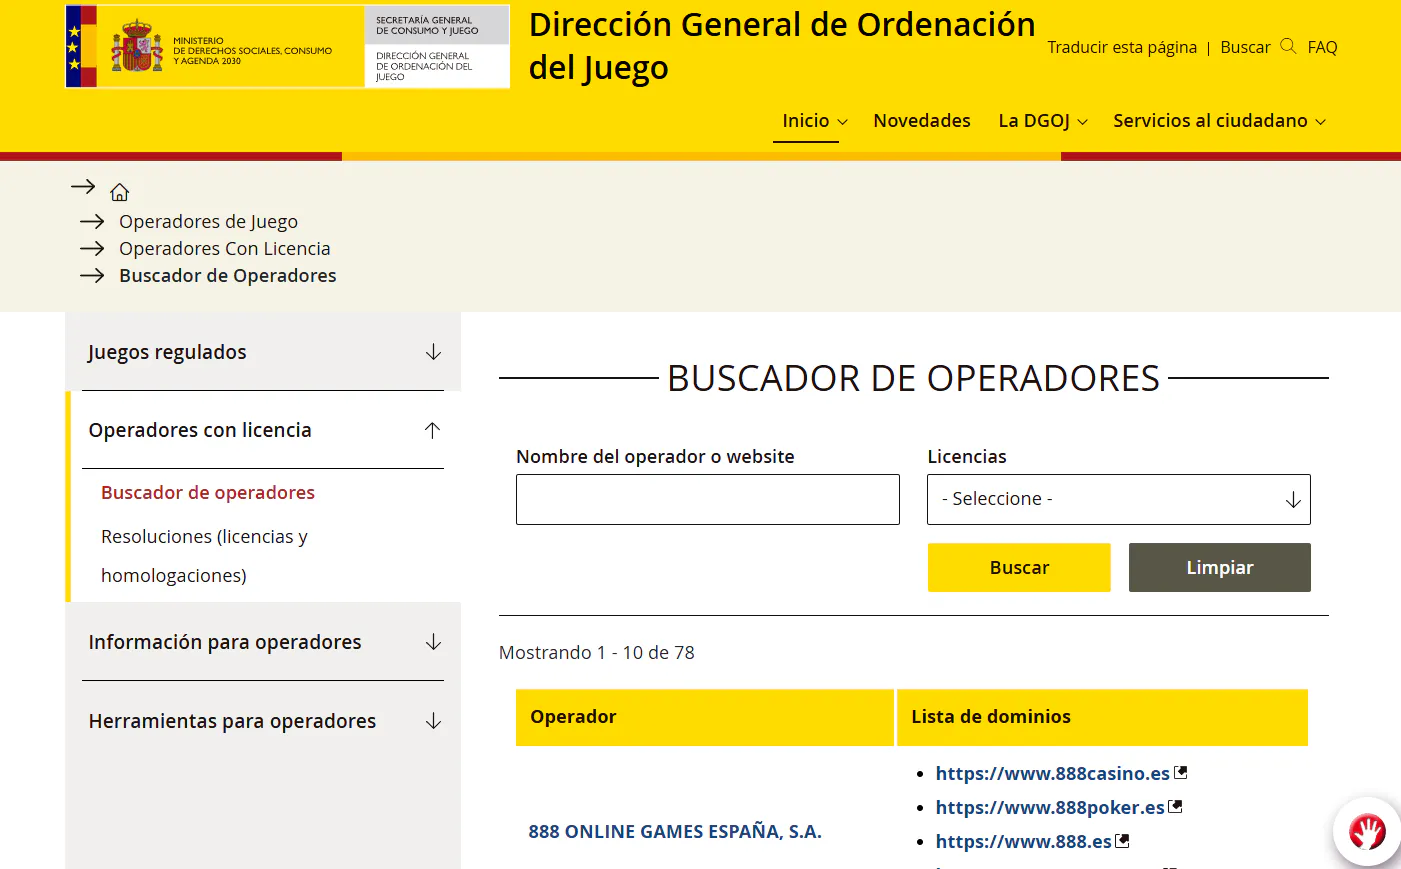Click the Buscar yellow search button
The width and height of the screenshot is (1401, 869).
pos(1019,567)
